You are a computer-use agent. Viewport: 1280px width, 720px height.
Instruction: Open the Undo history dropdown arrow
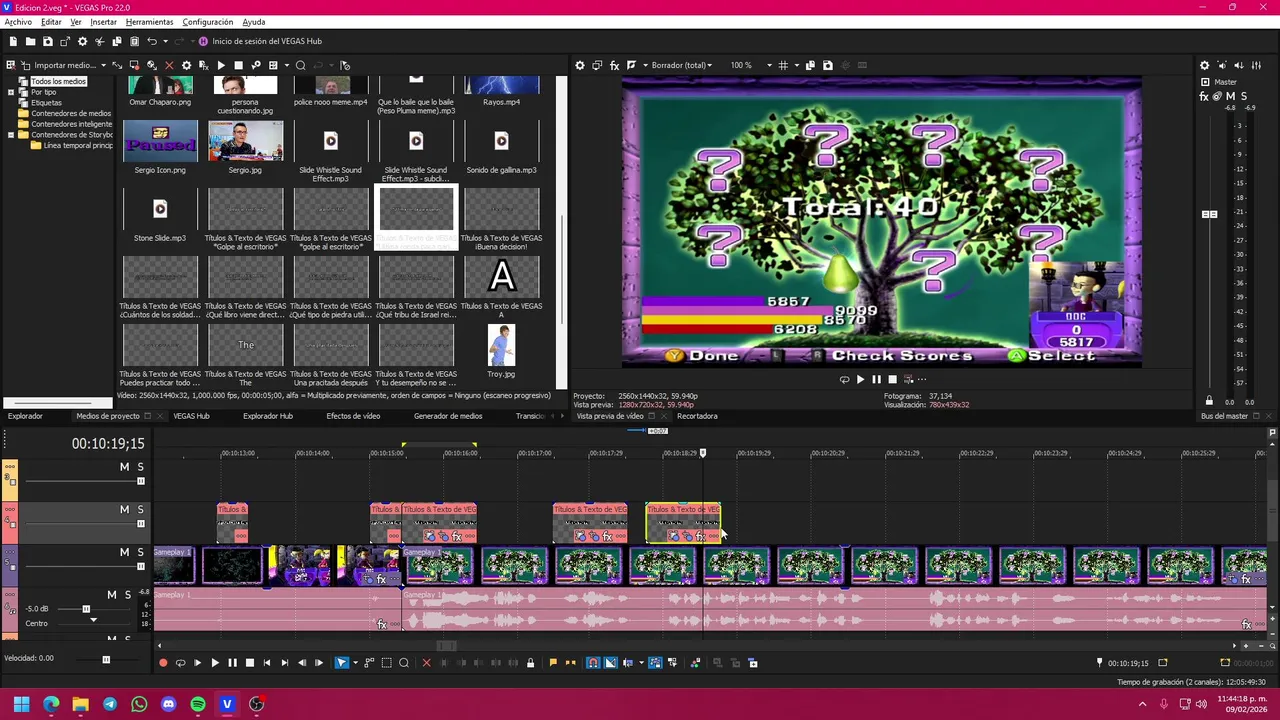166,41
